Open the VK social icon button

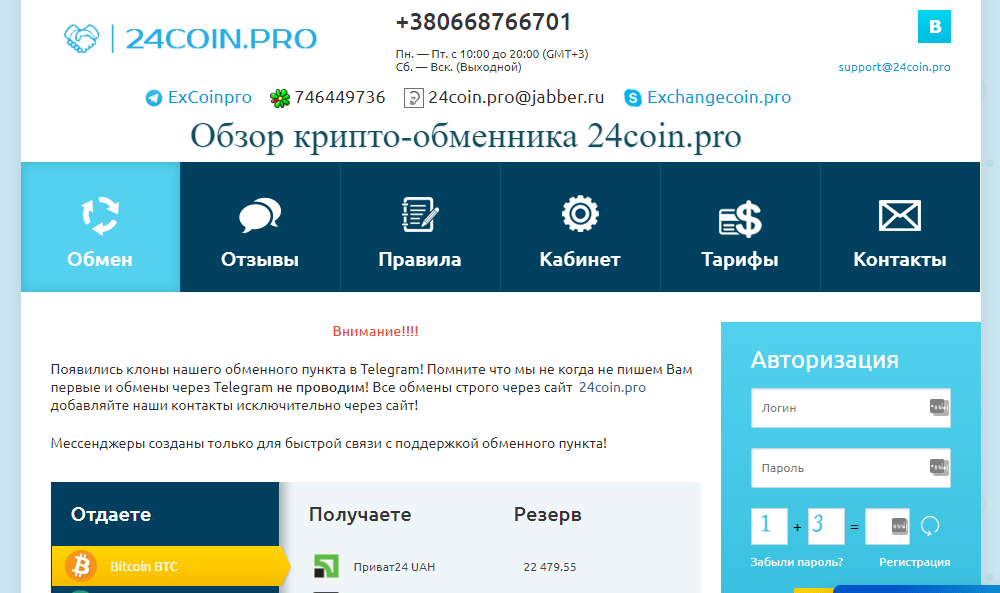click(934, 26)
